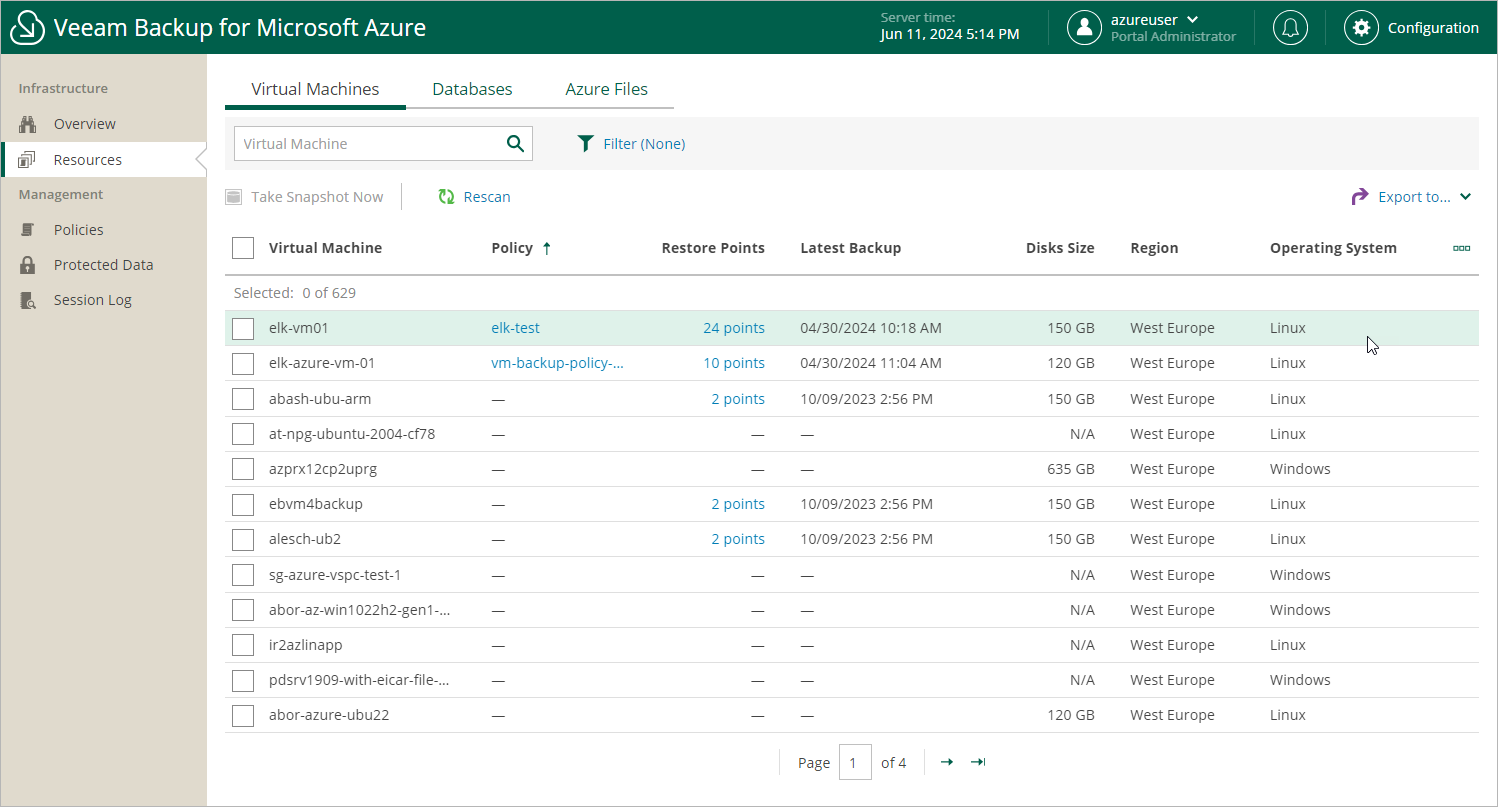Click the search magnifier icon

point(515,144)
